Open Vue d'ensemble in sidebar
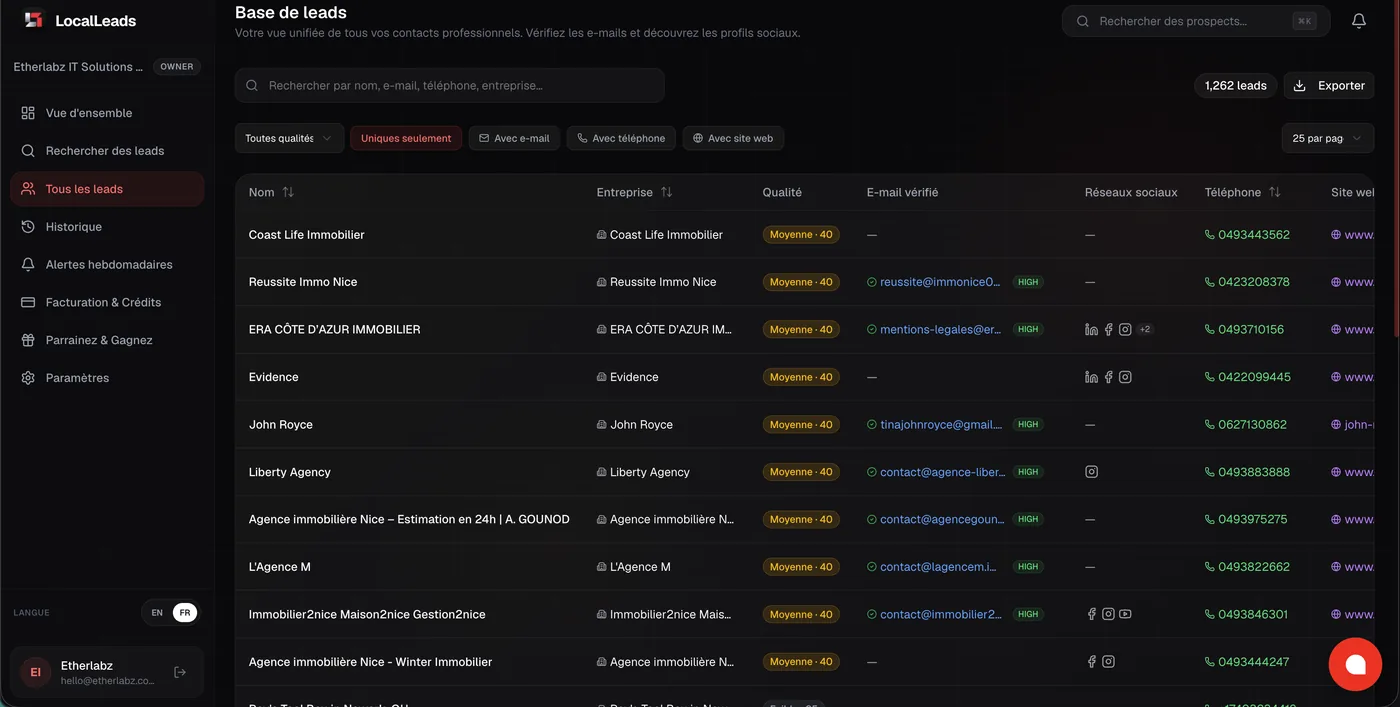The image size is (1400, 707). (x=107, y=113)
